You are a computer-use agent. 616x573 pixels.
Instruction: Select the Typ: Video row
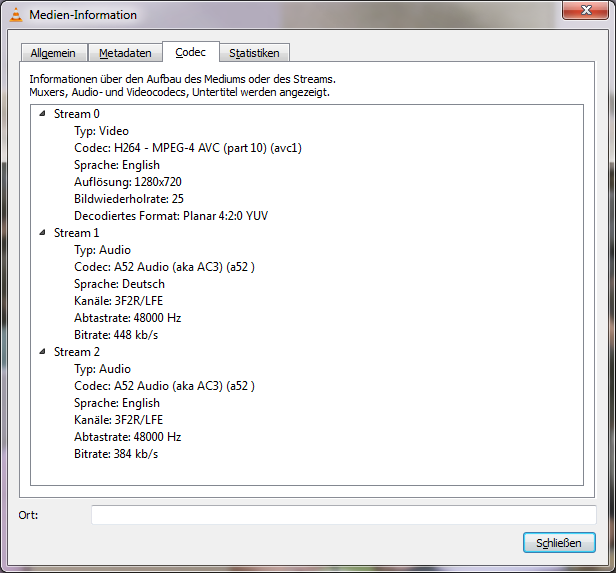point(101,131)
